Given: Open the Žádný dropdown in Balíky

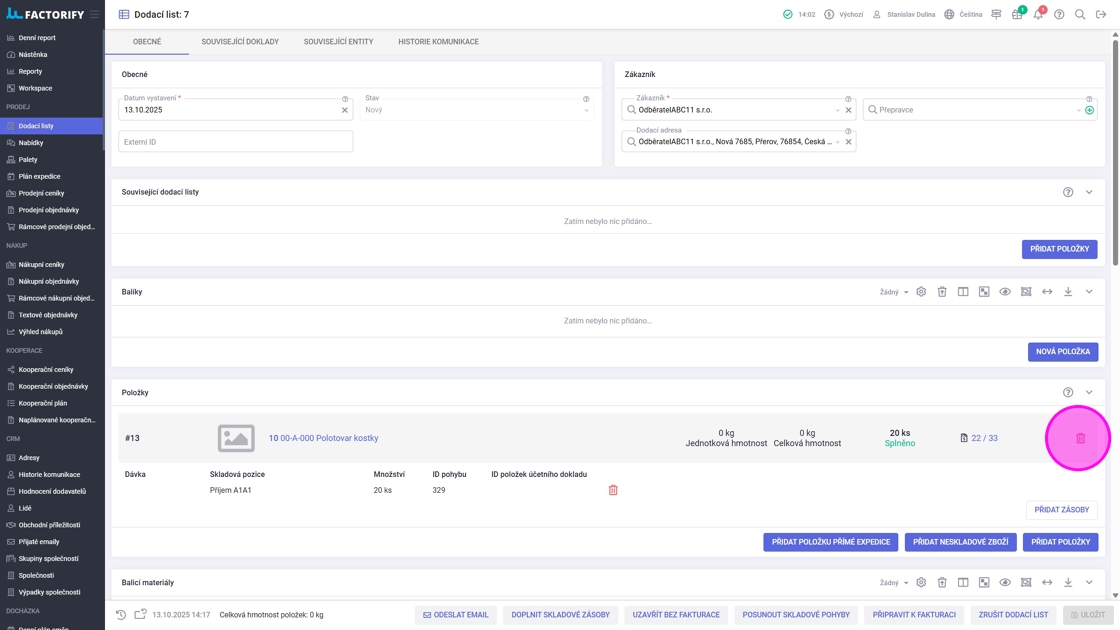Looking at the screenshot, I should pyautogui.click(x=894, y=292).
